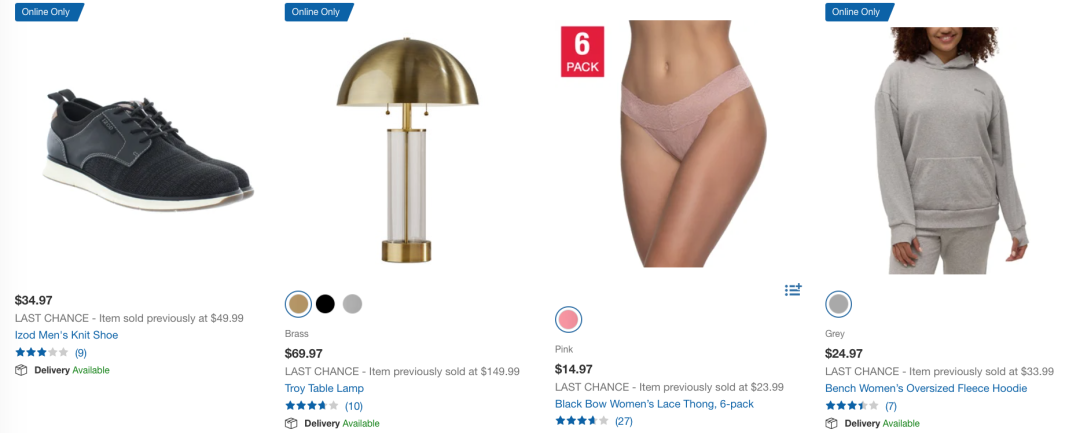Select the brass color swatch for the lamp
The width and height of the screenshot is (1080, 433).
coord(298,304)
